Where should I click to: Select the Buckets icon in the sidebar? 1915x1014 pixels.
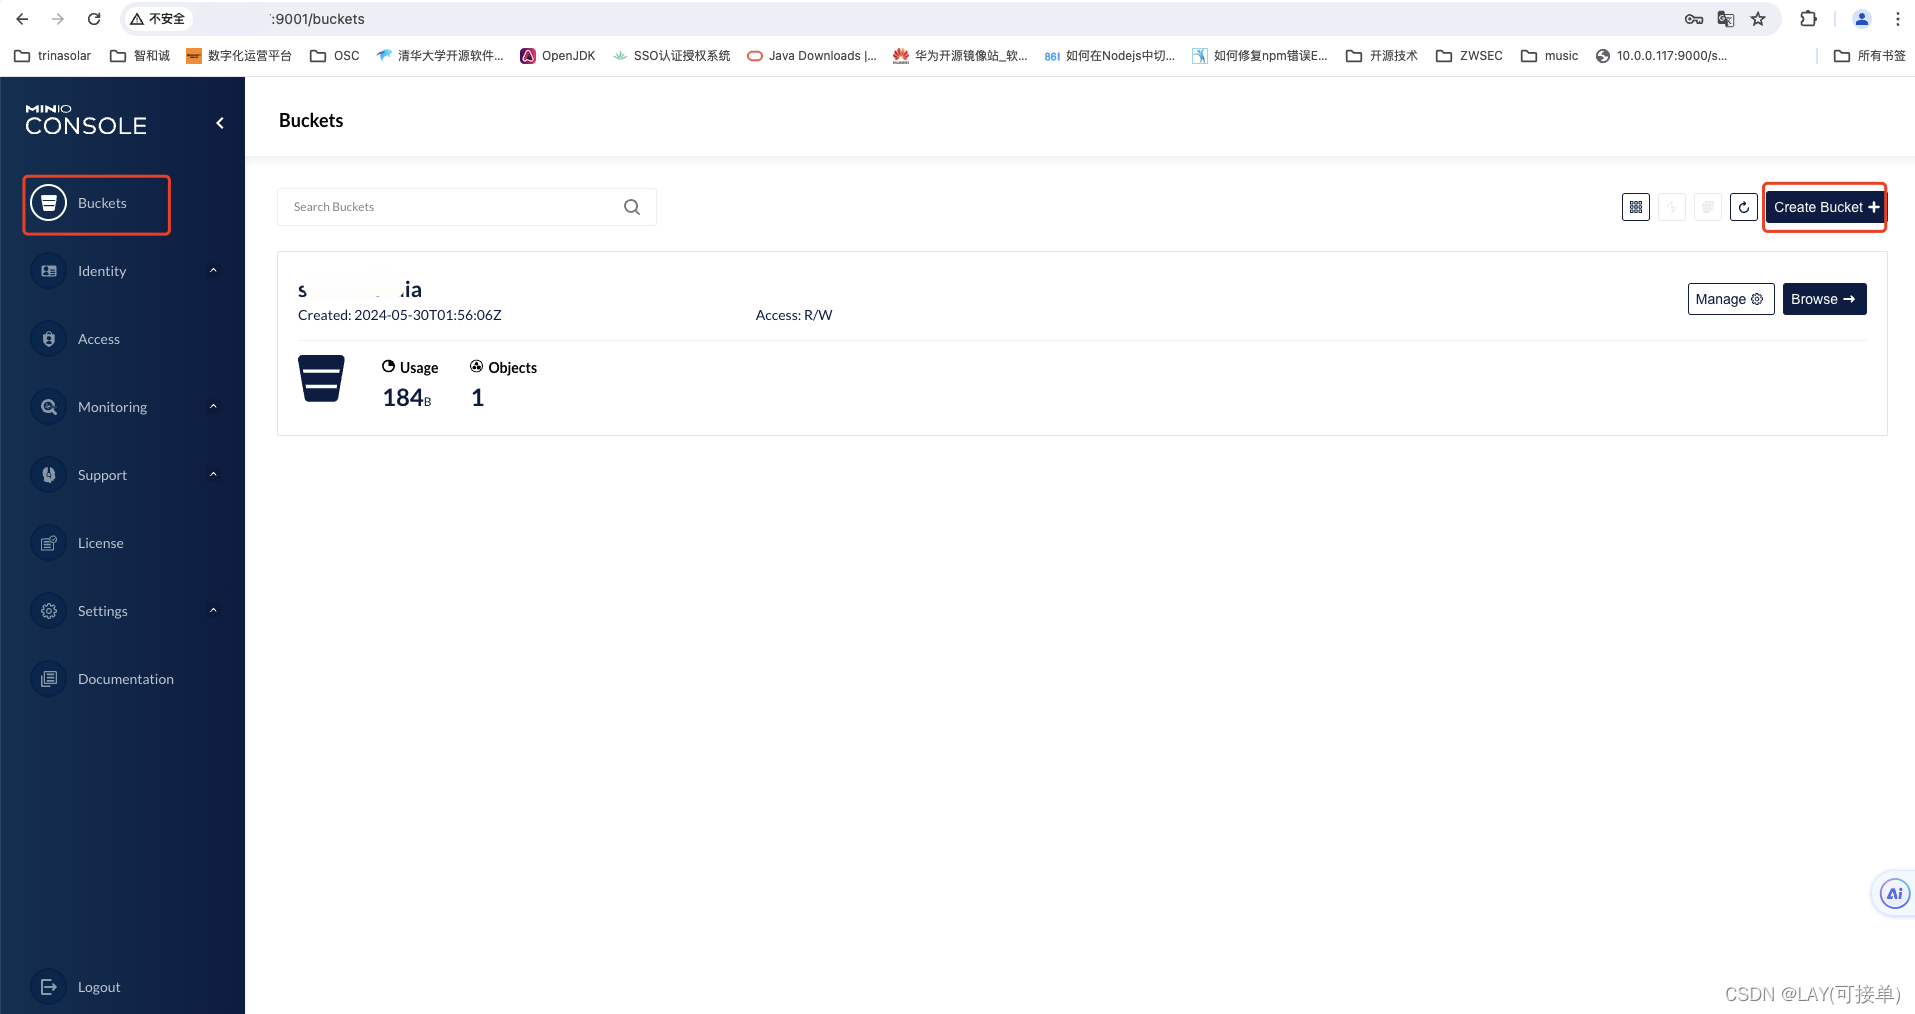pos(48,202)
